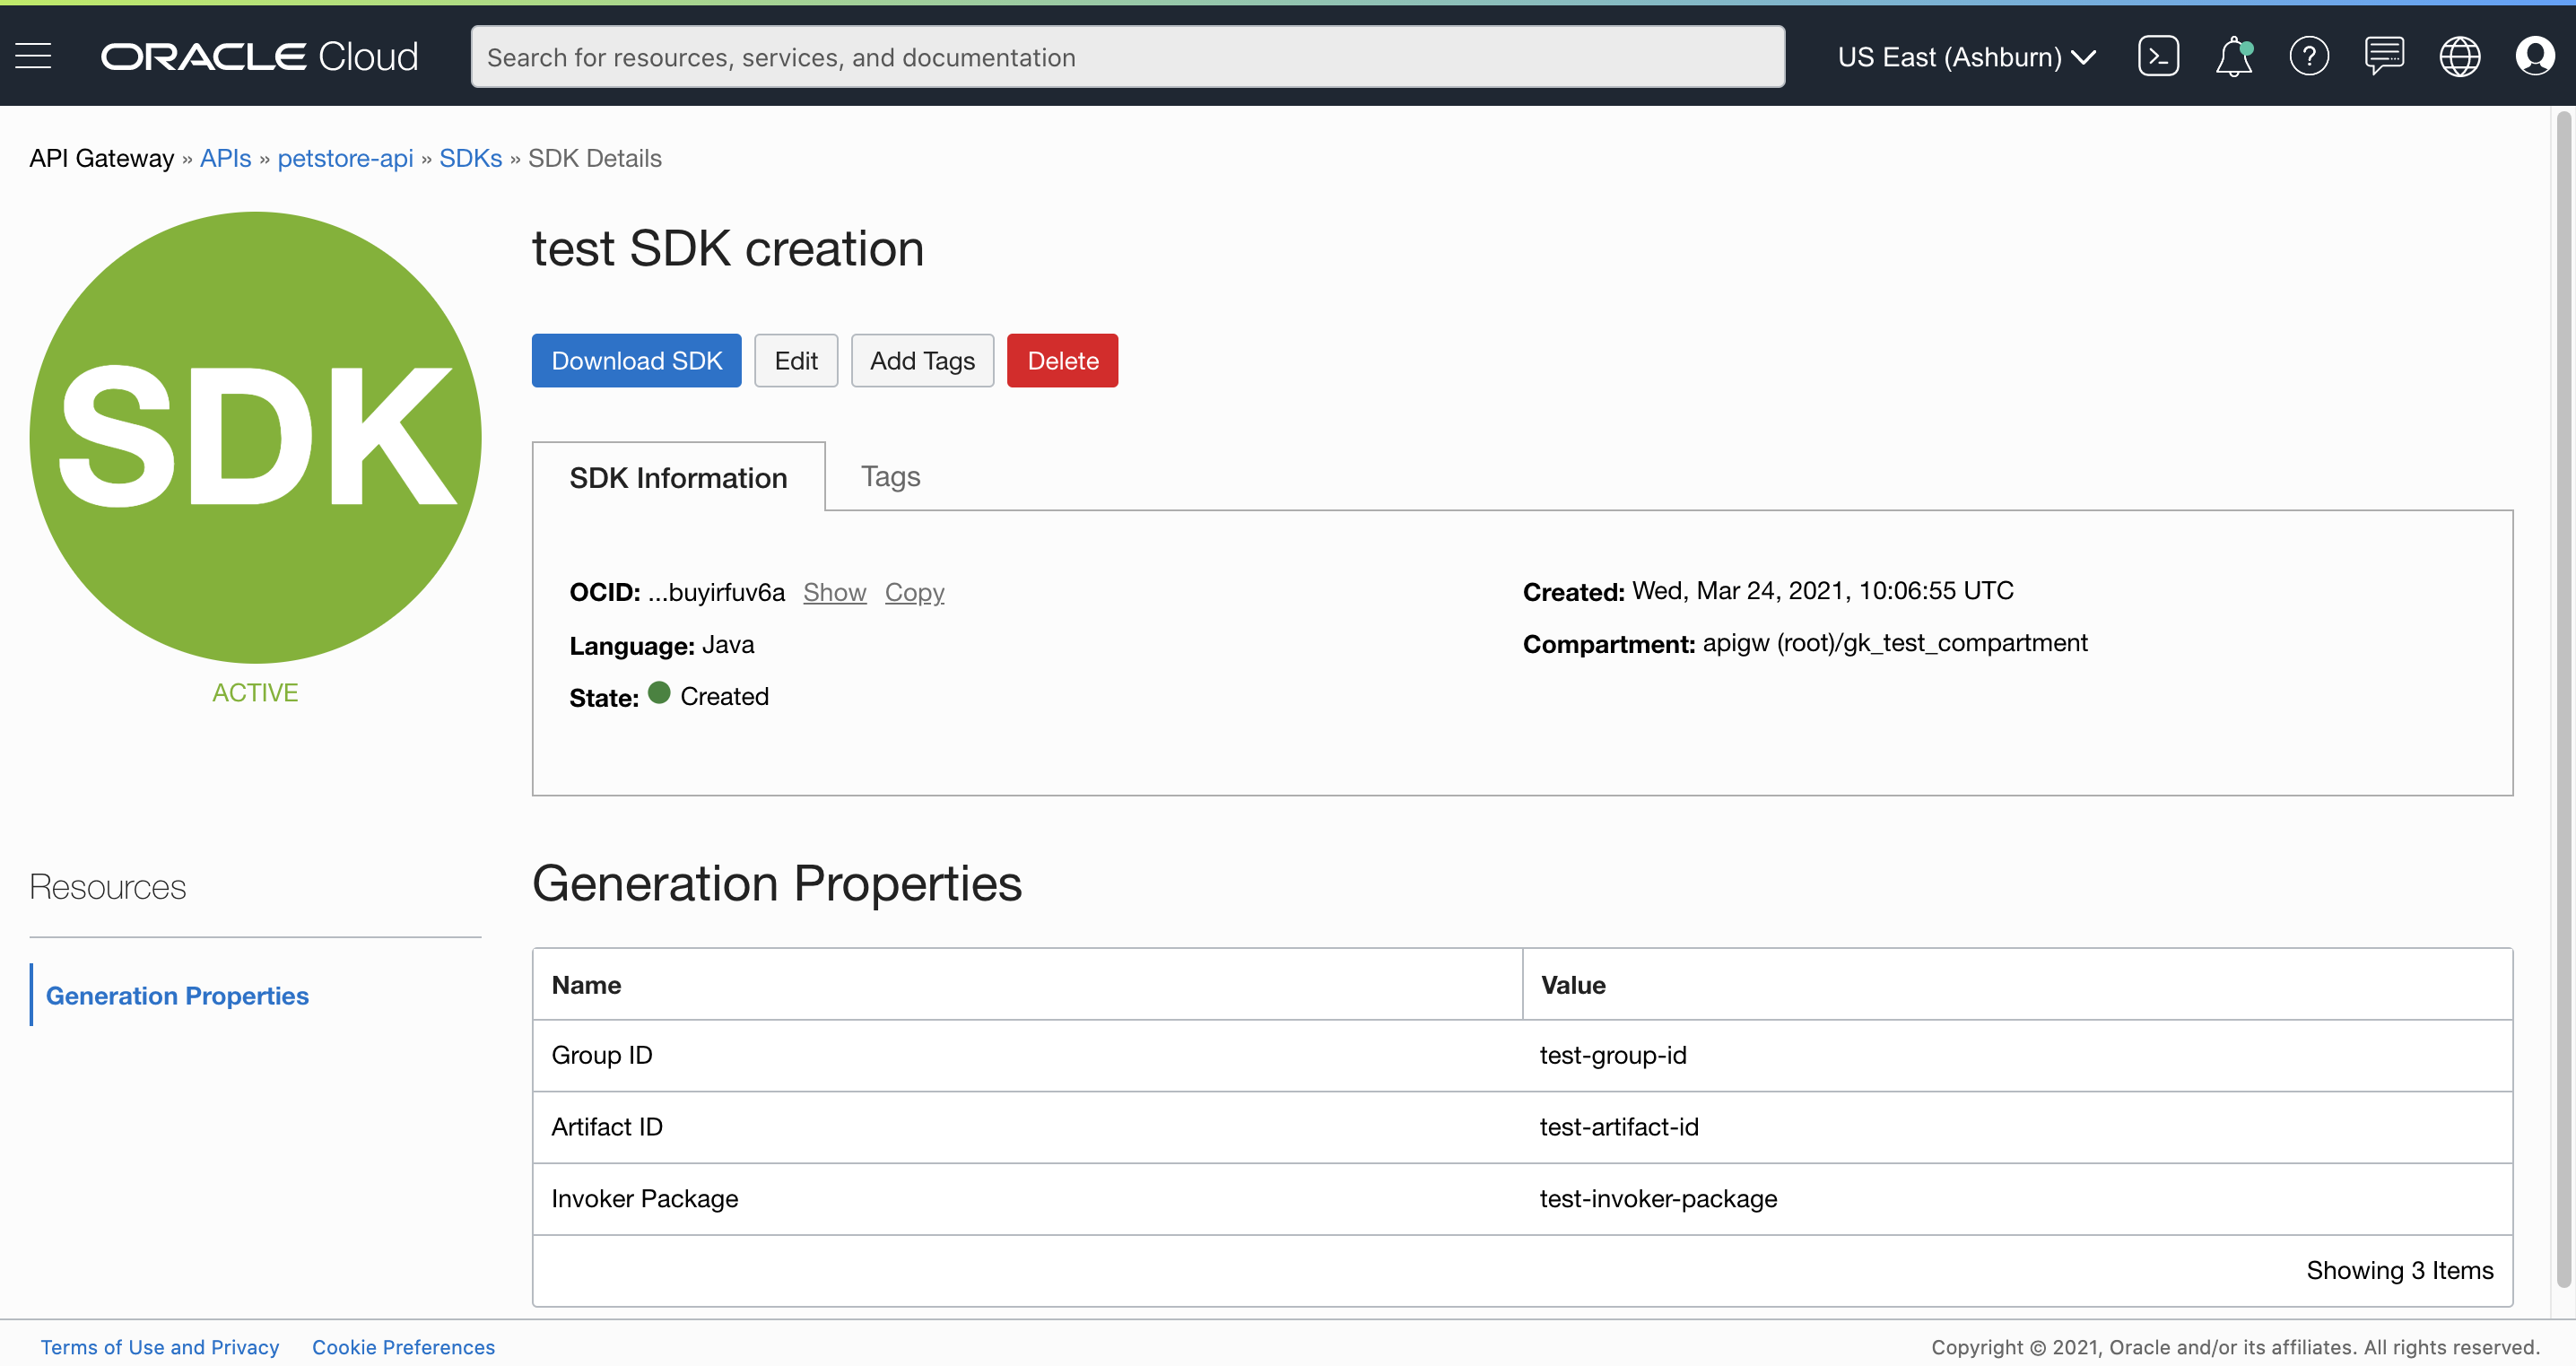Image resolution: width=2576 pixels, height=1366 pixels.
Task: Open Terms of Use and Privacy
Action: click(x=160, y=1346)
